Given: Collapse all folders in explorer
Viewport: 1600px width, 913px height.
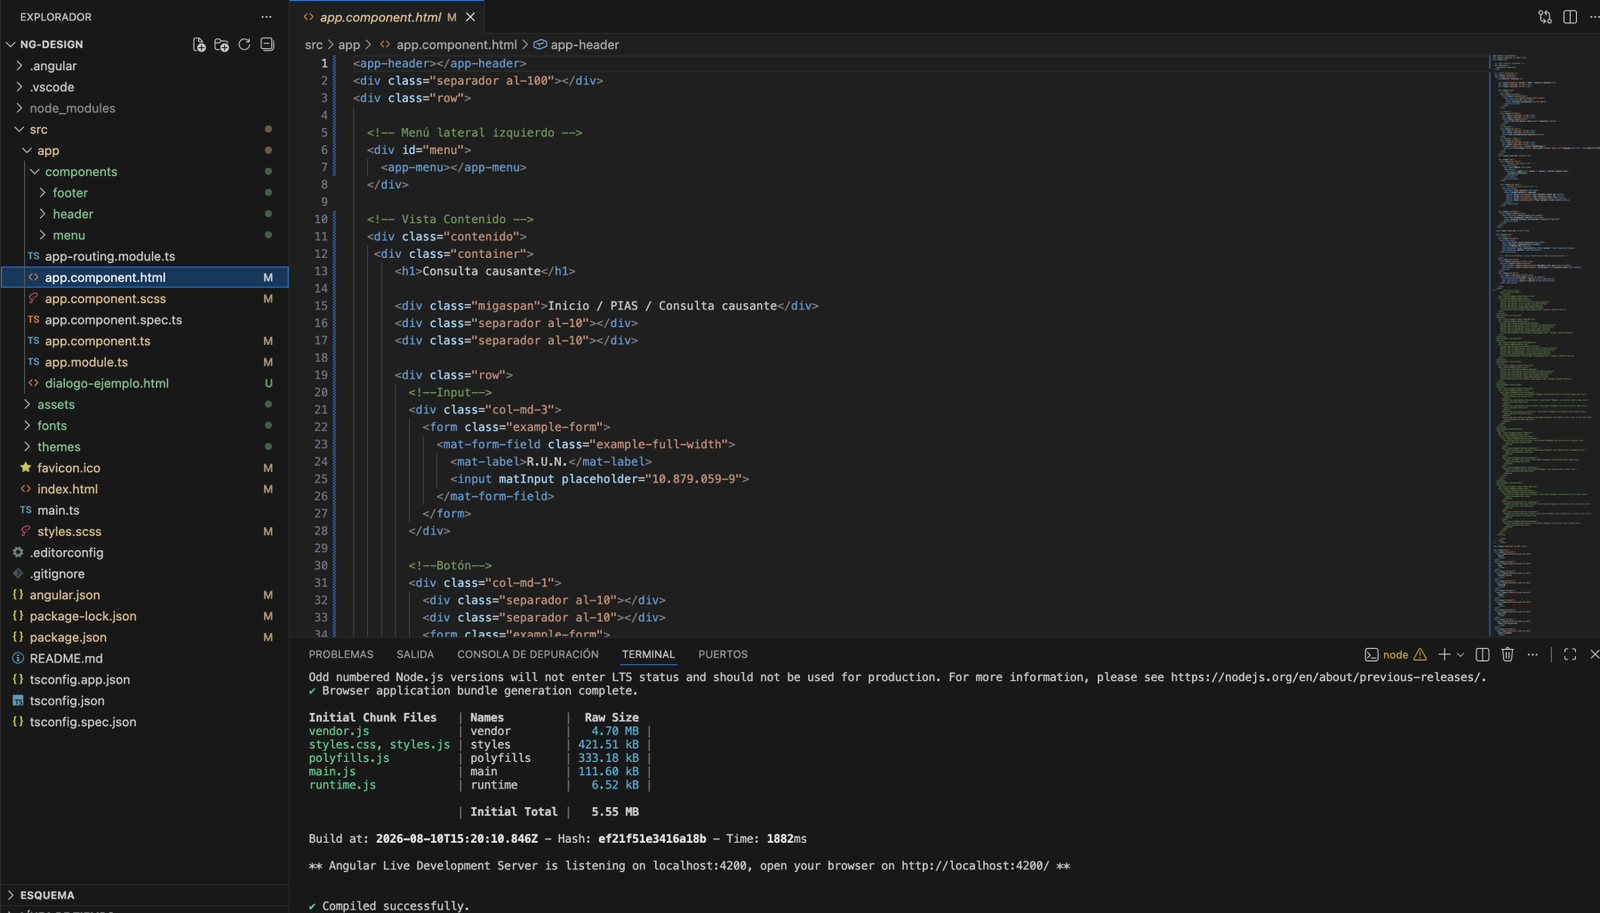Looking at the screenshot, I should (x=267, y=44).
